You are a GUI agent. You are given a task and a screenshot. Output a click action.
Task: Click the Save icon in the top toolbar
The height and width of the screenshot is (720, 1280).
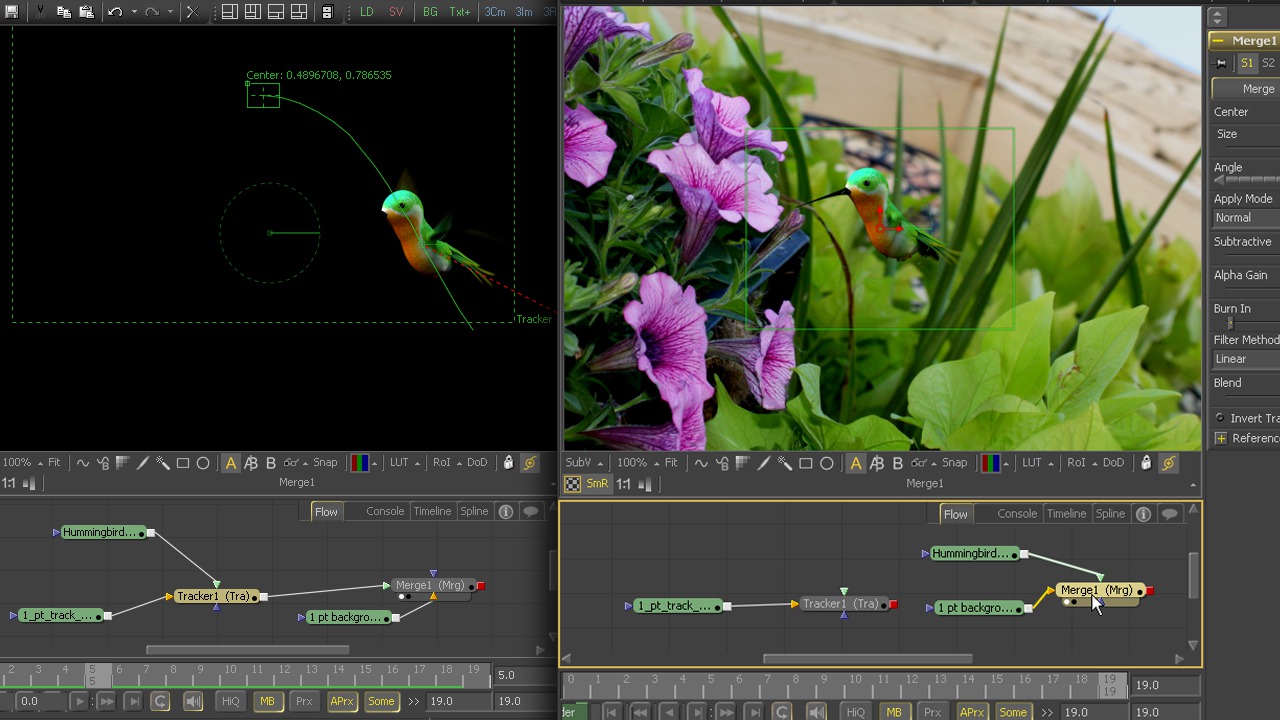pos(12,12)
